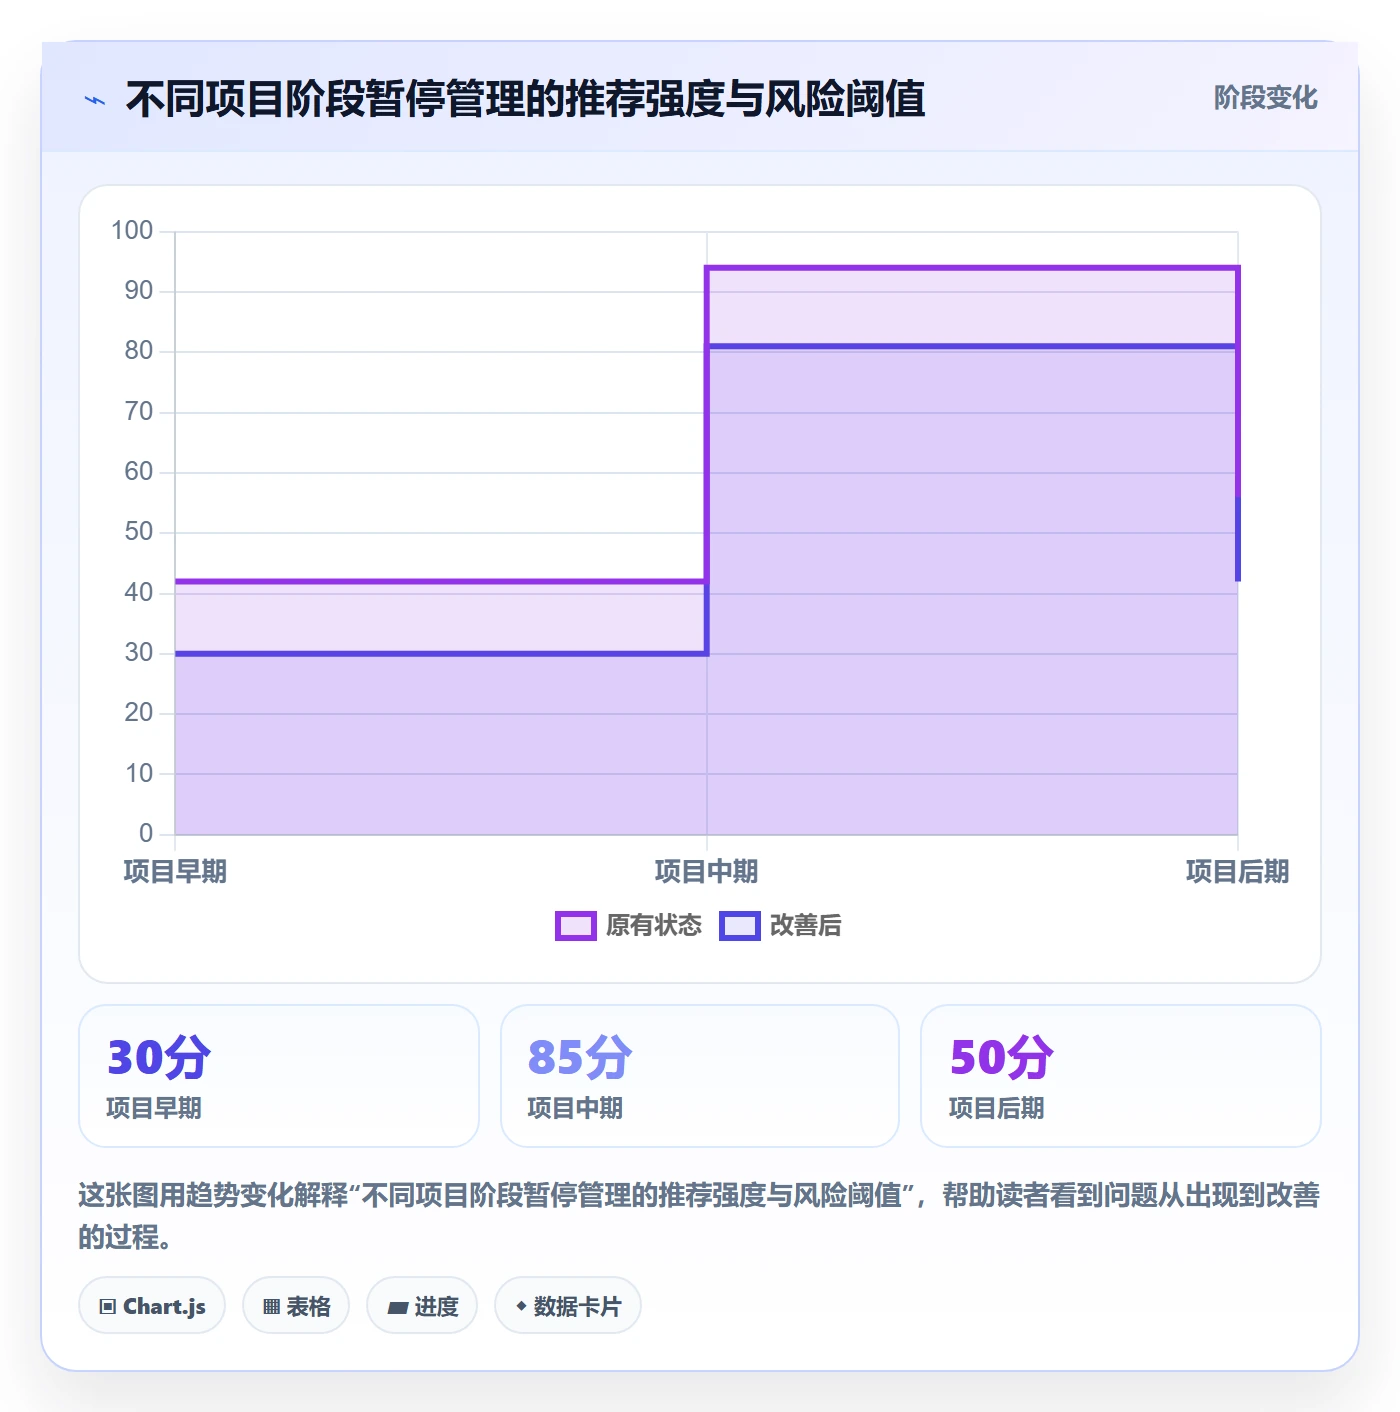
Task: Open the 30分 项目早期 data card
Action: click(x=279, y=1076)
